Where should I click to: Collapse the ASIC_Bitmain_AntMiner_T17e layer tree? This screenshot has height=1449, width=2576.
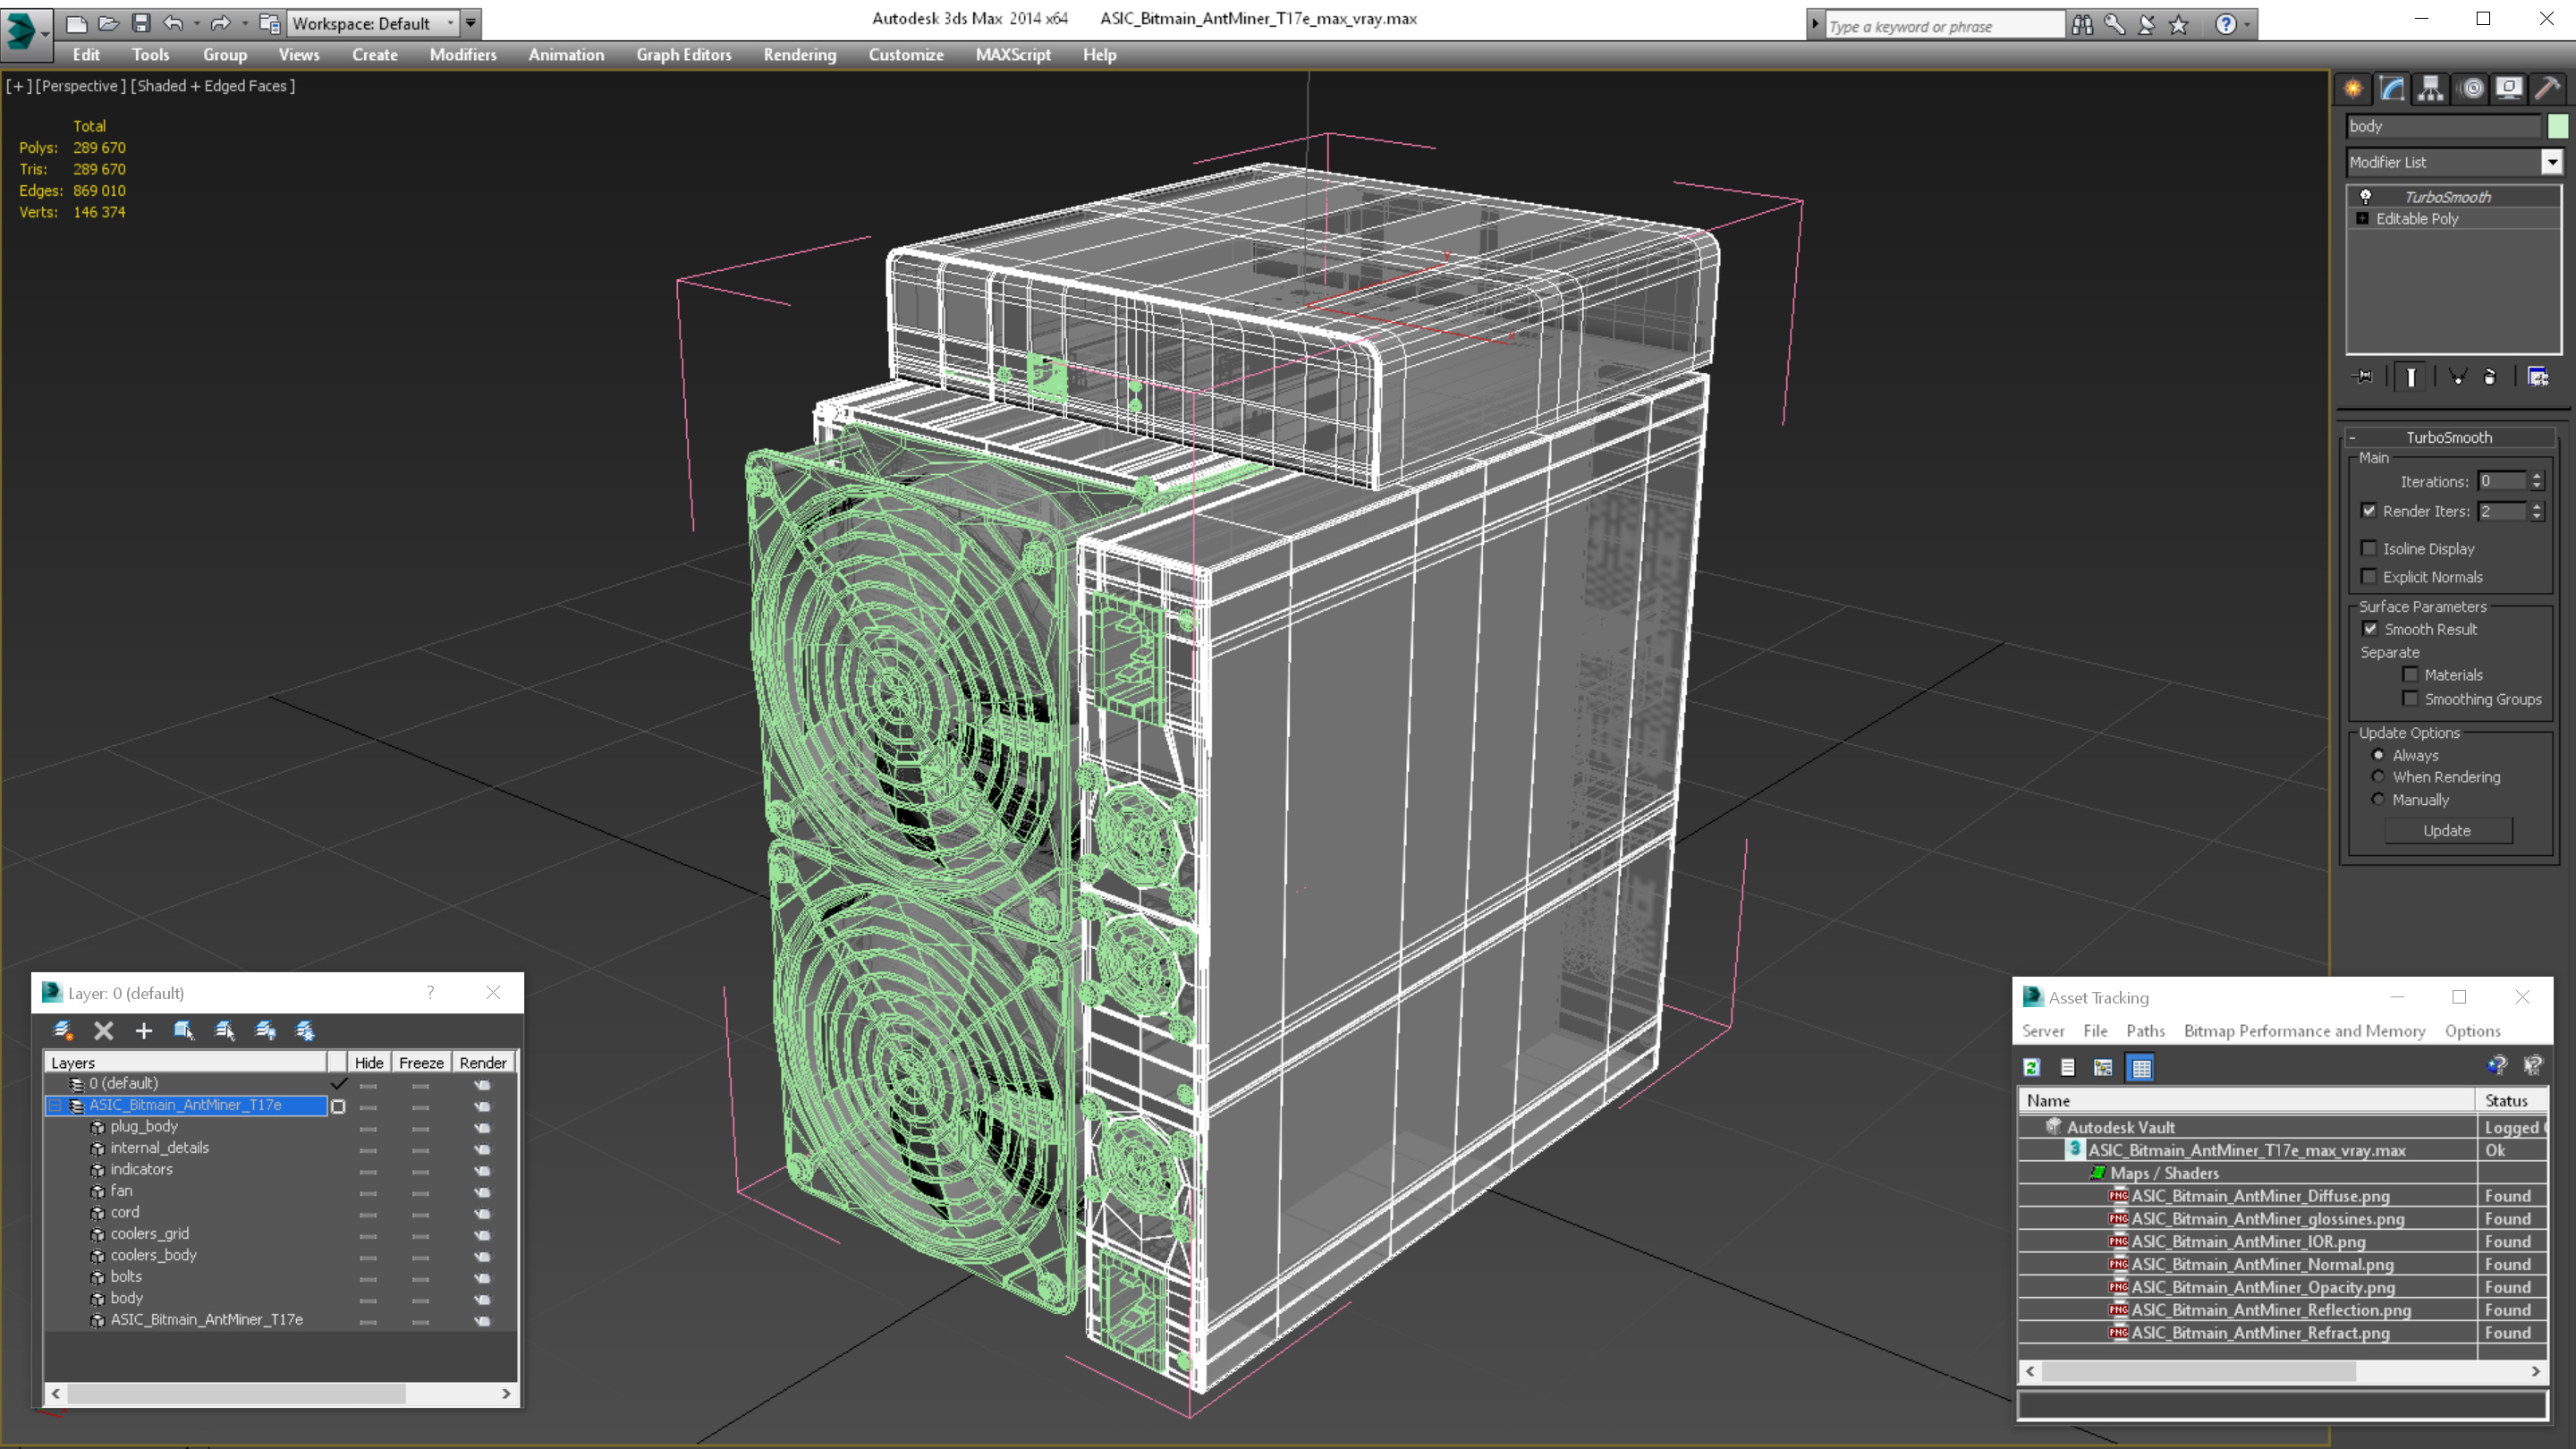pos(55,1106)
